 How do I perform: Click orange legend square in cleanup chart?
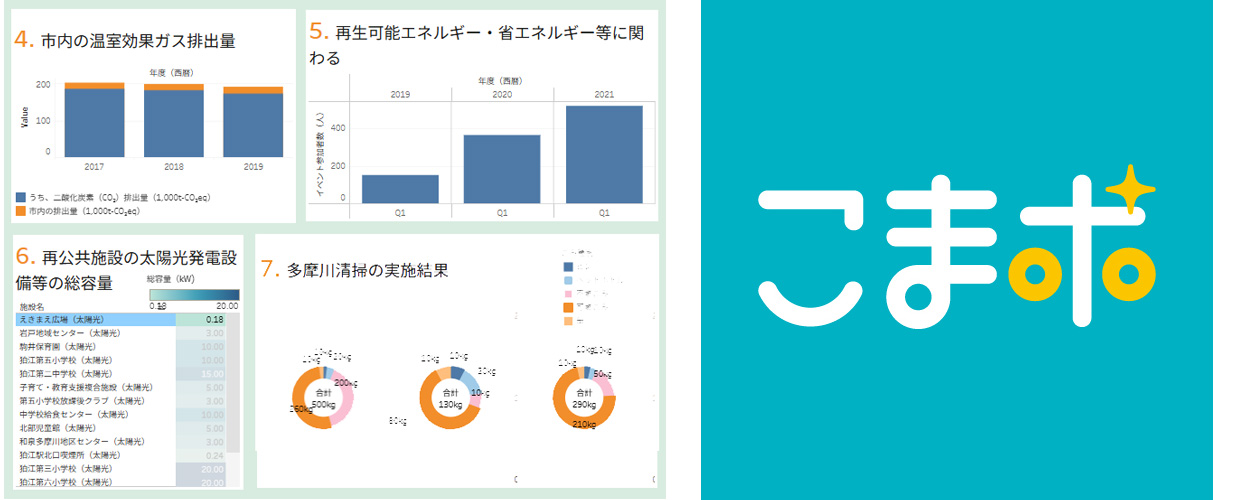point(569,308)
